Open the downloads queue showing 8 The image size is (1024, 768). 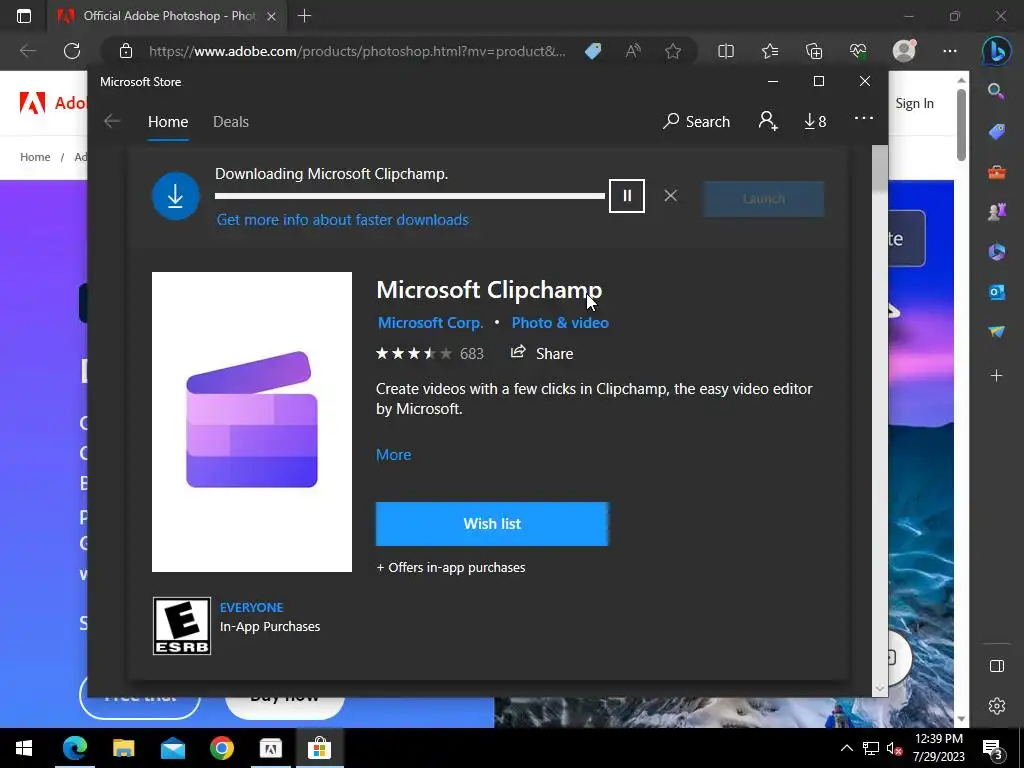(815, 121)
